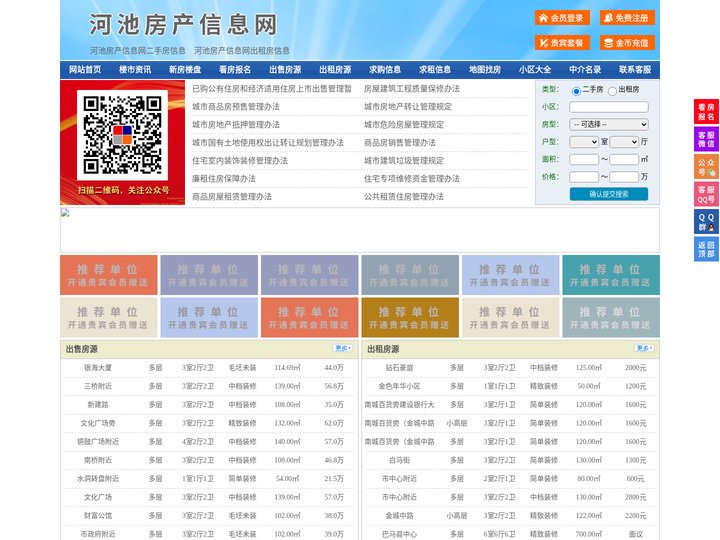Image resolution: width=720 pixels, height=540 pixels.
Task: Open article 商品房屋租赁管理办法
Action: pyautogui.click(x=232, y=197)
